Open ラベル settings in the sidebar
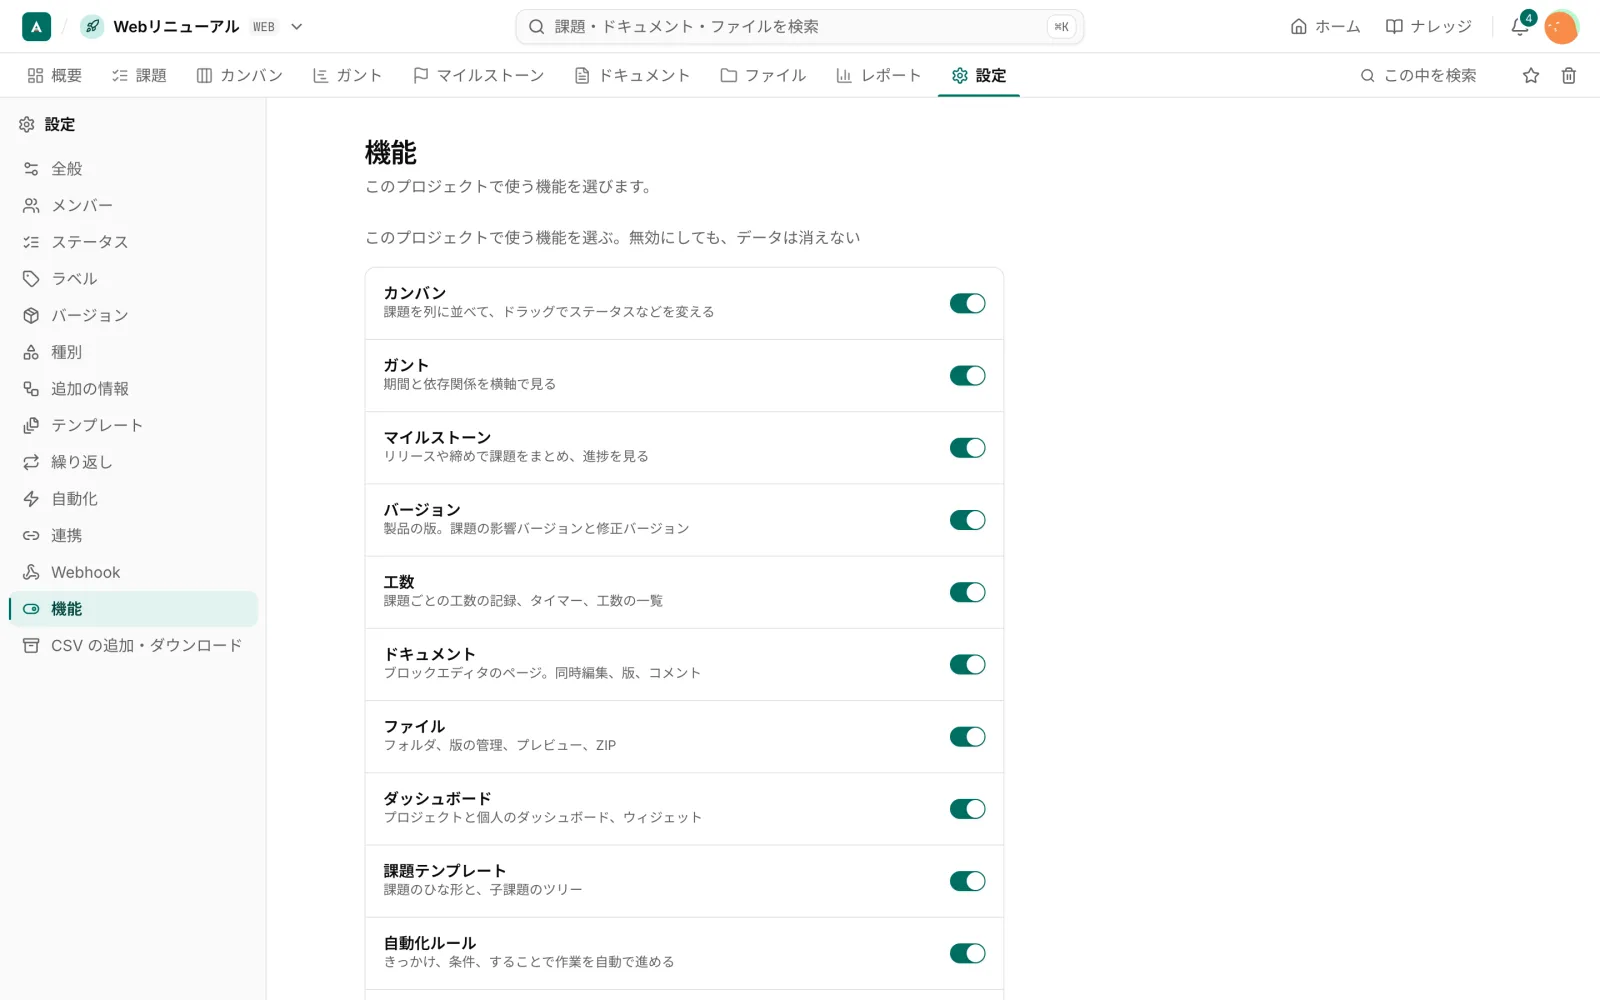Screen dimensions: 1600x1000 coord(133,279)
